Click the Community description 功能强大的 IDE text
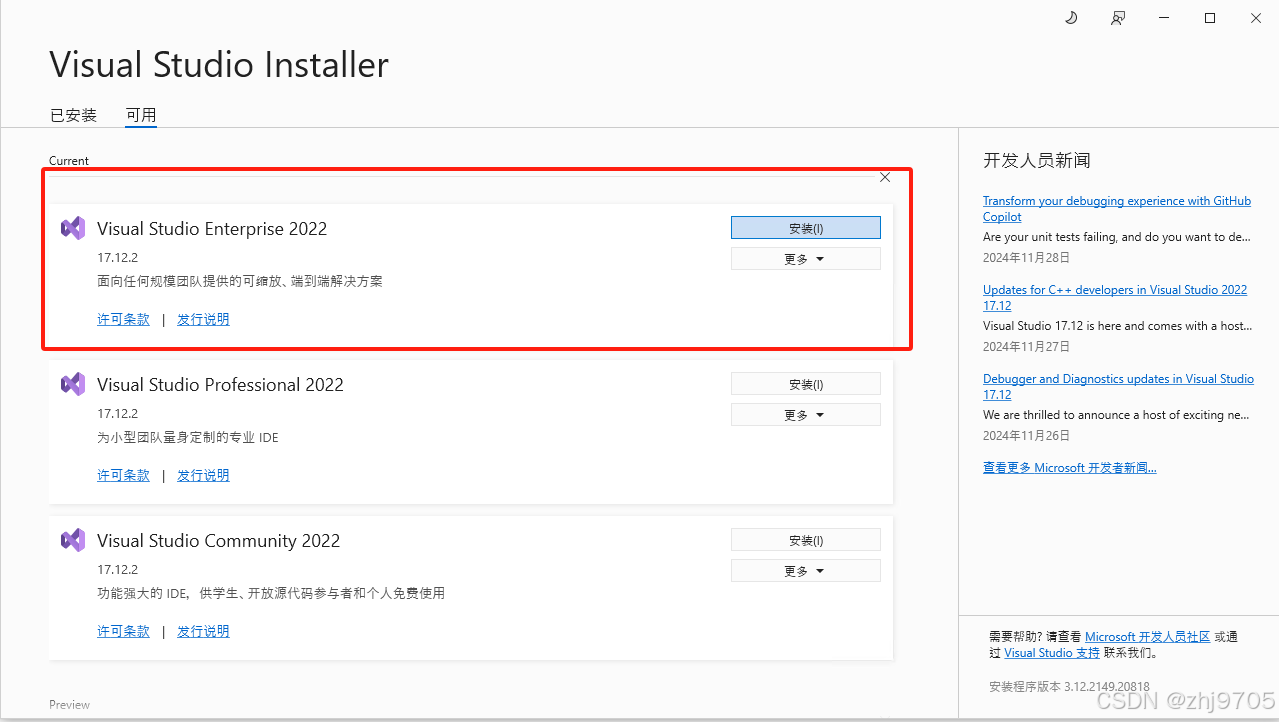The image size is (1279, 722). [271, 593]
